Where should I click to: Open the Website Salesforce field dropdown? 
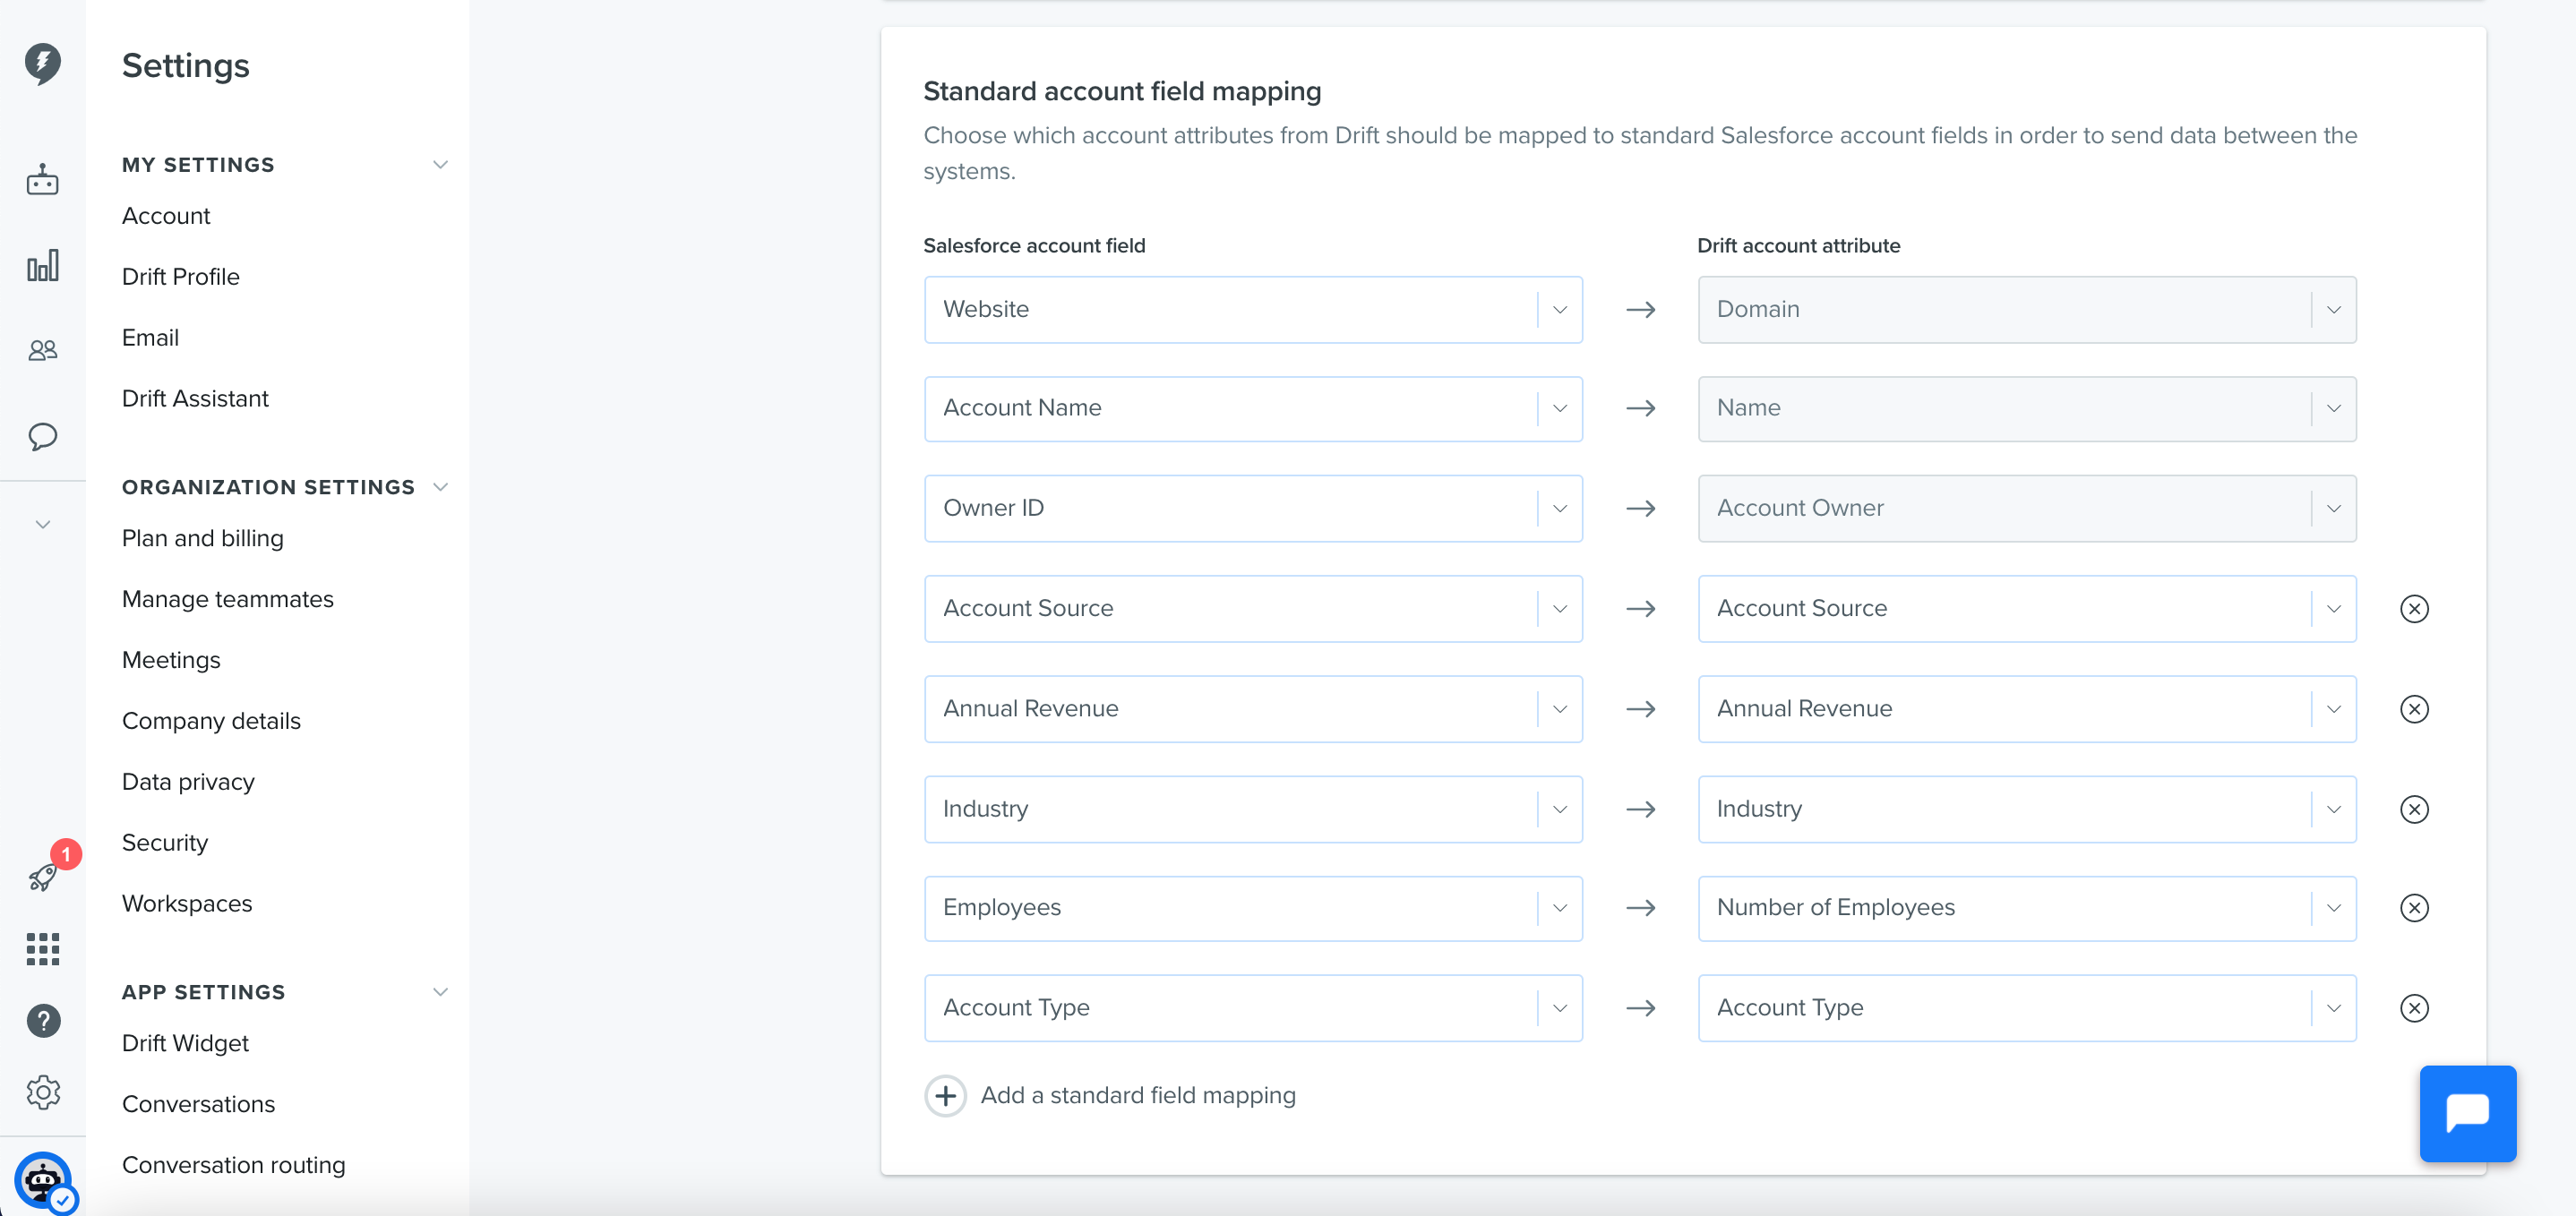click(1253, 310)
